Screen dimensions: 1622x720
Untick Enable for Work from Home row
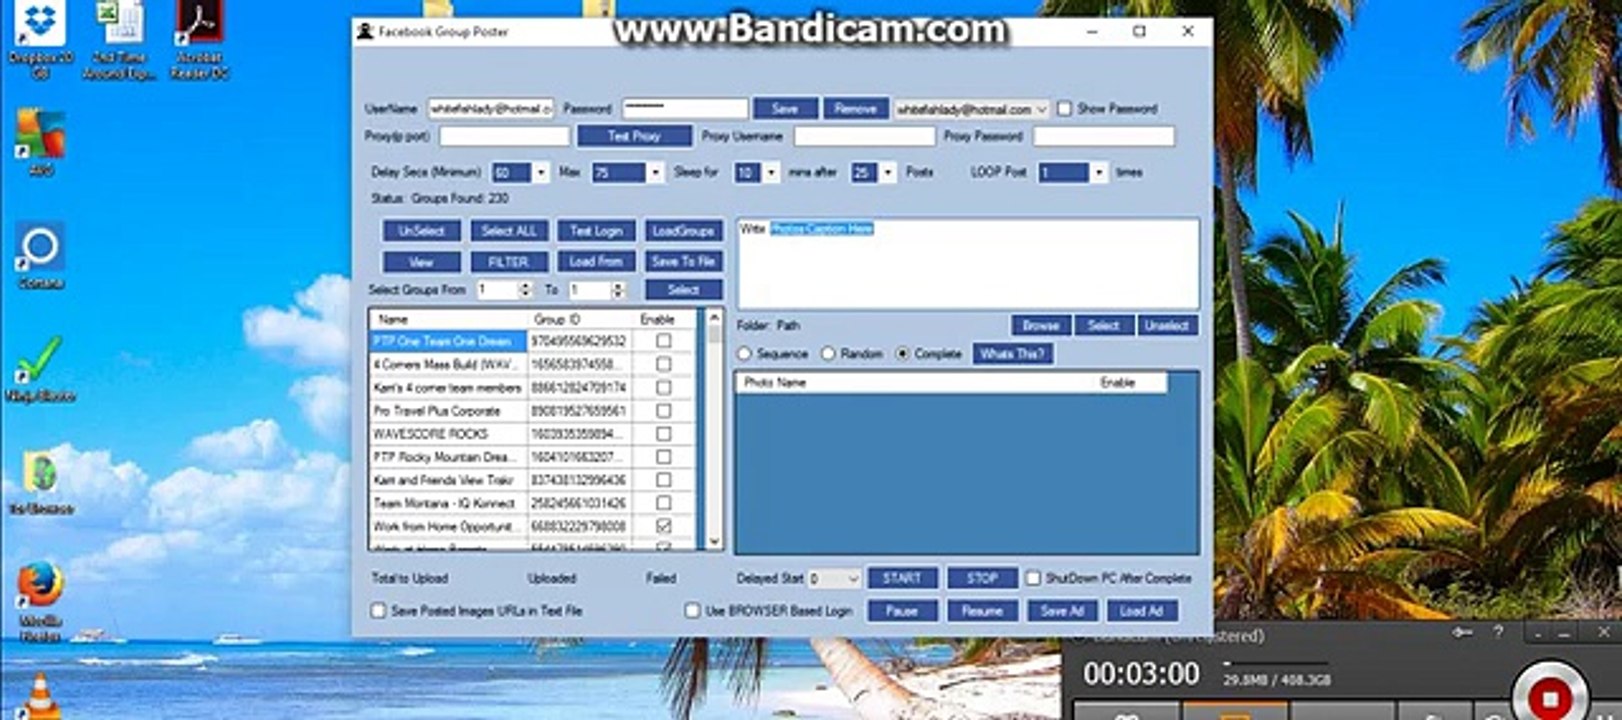[x=663, y=526]
